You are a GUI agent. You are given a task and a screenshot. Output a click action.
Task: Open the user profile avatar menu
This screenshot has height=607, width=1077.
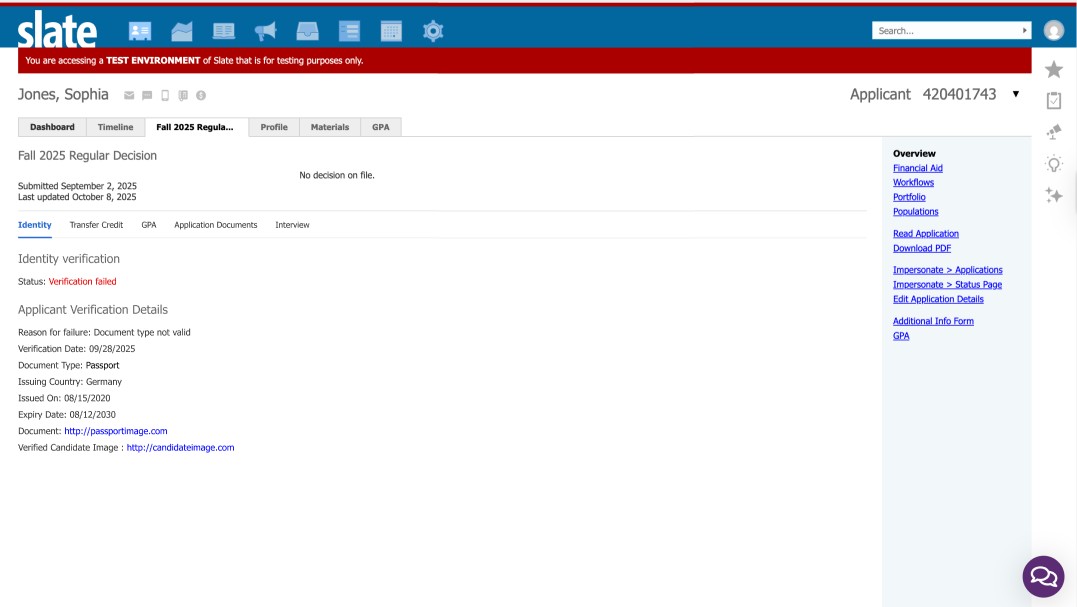(x=1053, y=31)
